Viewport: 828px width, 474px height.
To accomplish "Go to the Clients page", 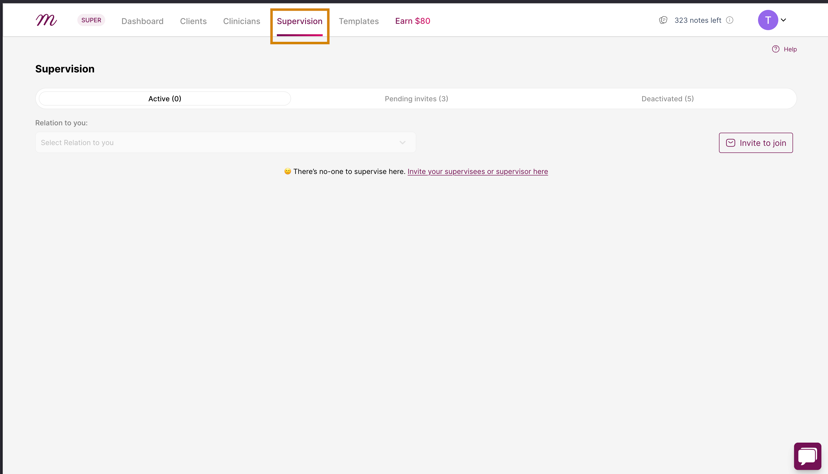I will [x=193, y=21].
